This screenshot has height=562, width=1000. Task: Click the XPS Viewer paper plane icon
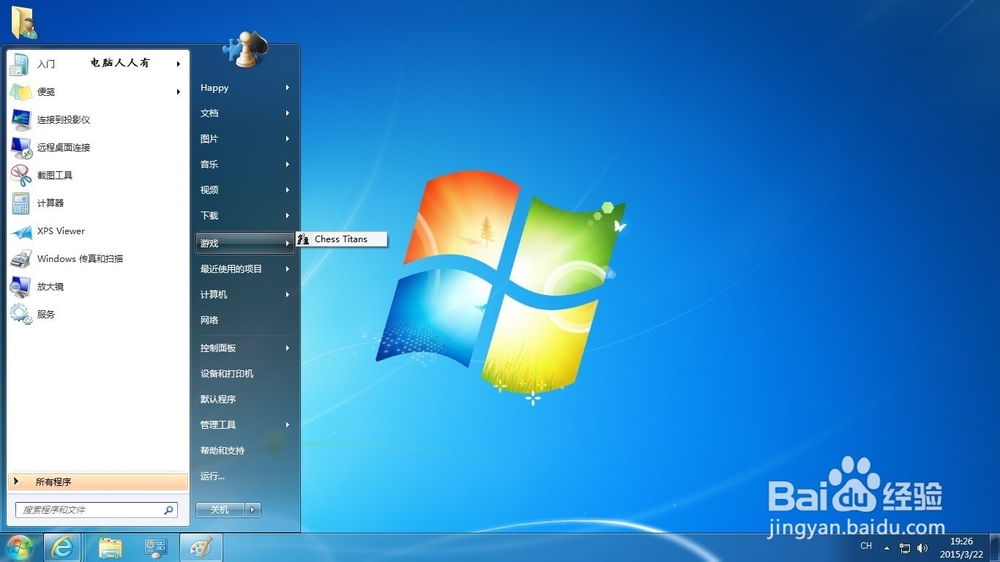20,231
